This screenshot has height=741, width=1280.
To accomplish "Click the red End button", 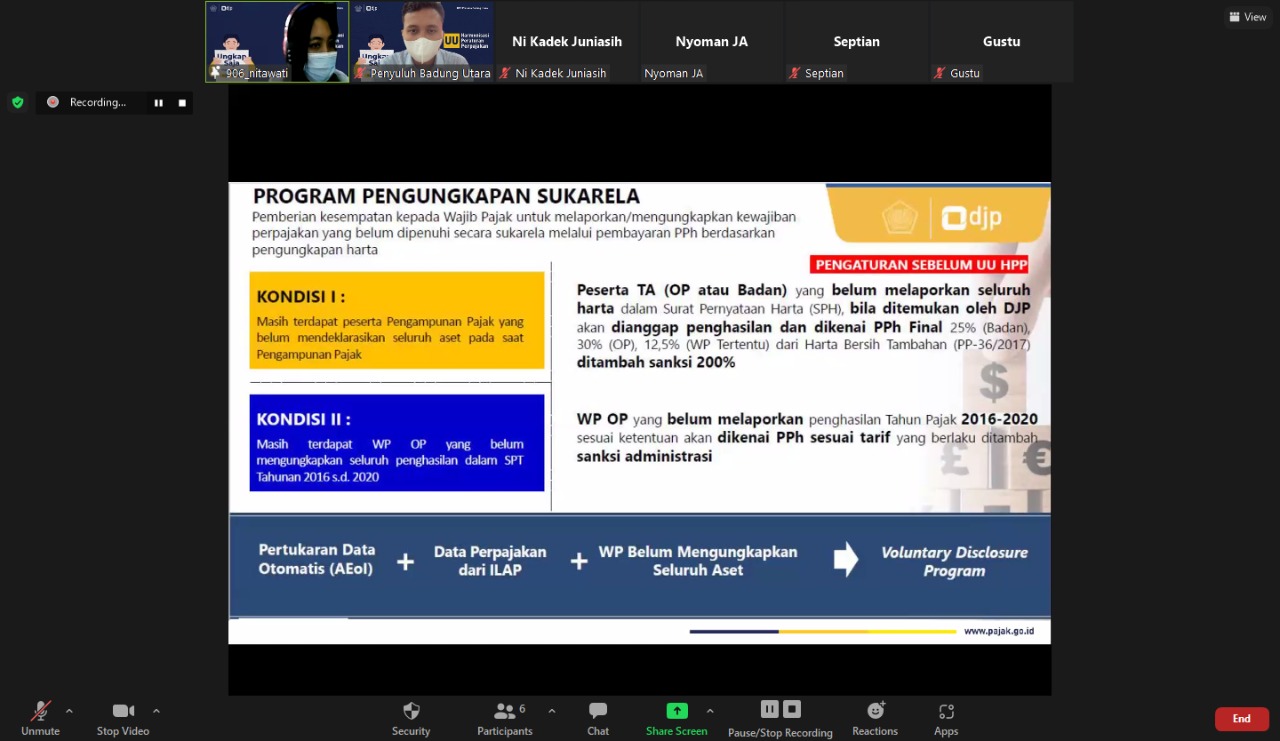I will point(1241,719).
